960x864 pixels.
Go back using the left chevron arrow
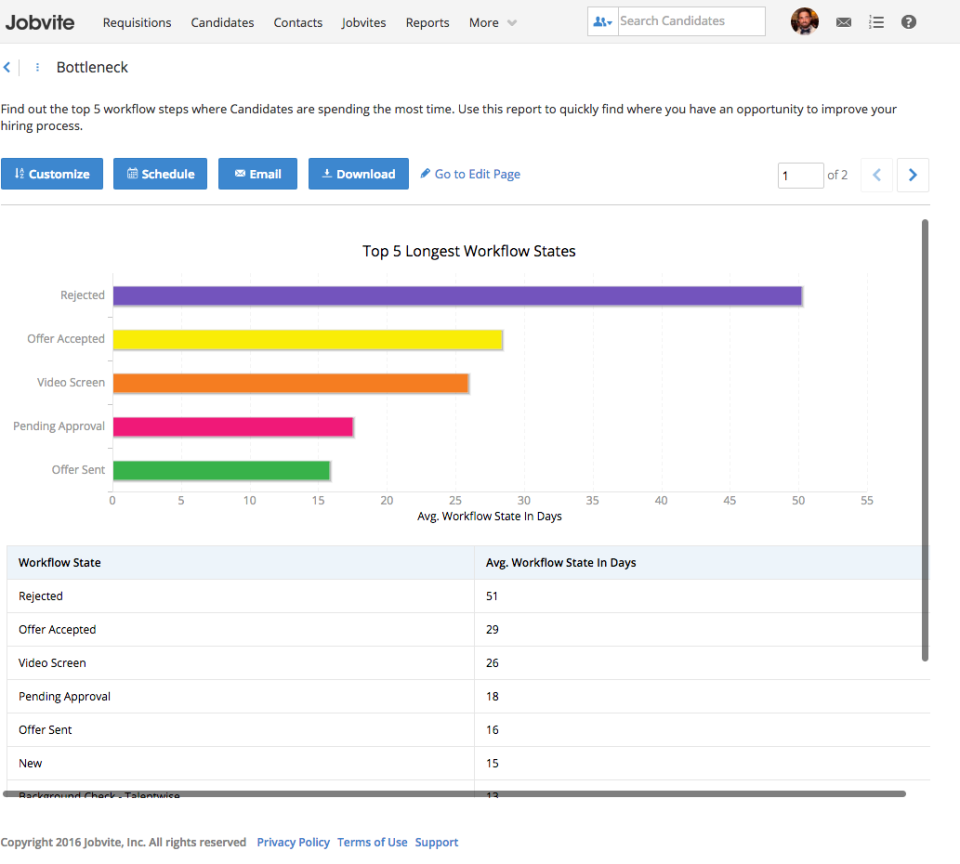coord(9,67)
